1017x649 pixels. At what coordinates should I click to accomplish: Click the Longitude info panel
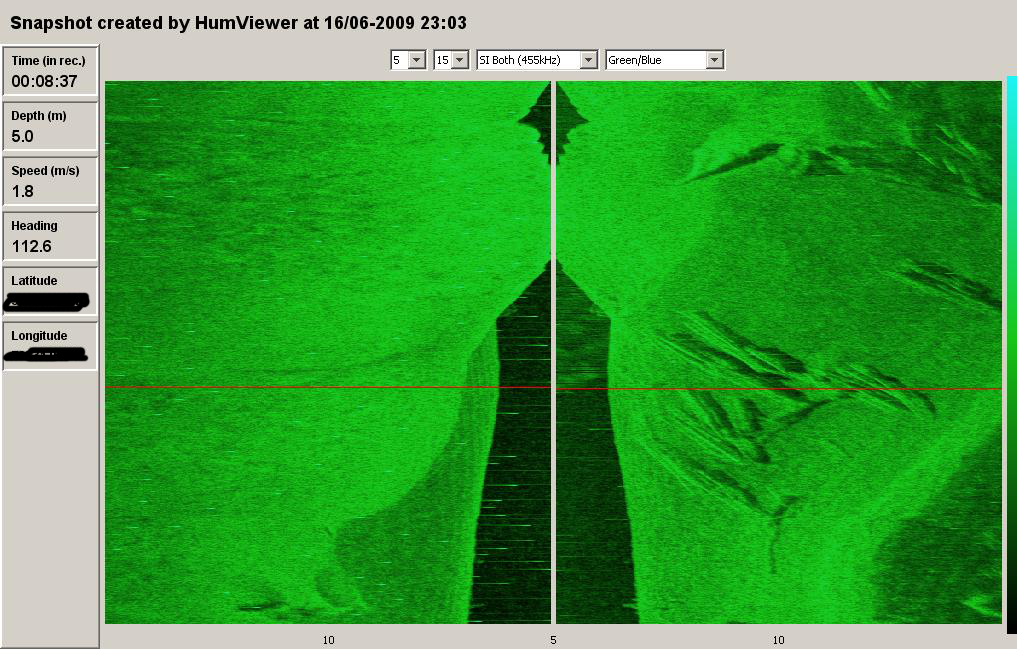click(51, 346)
